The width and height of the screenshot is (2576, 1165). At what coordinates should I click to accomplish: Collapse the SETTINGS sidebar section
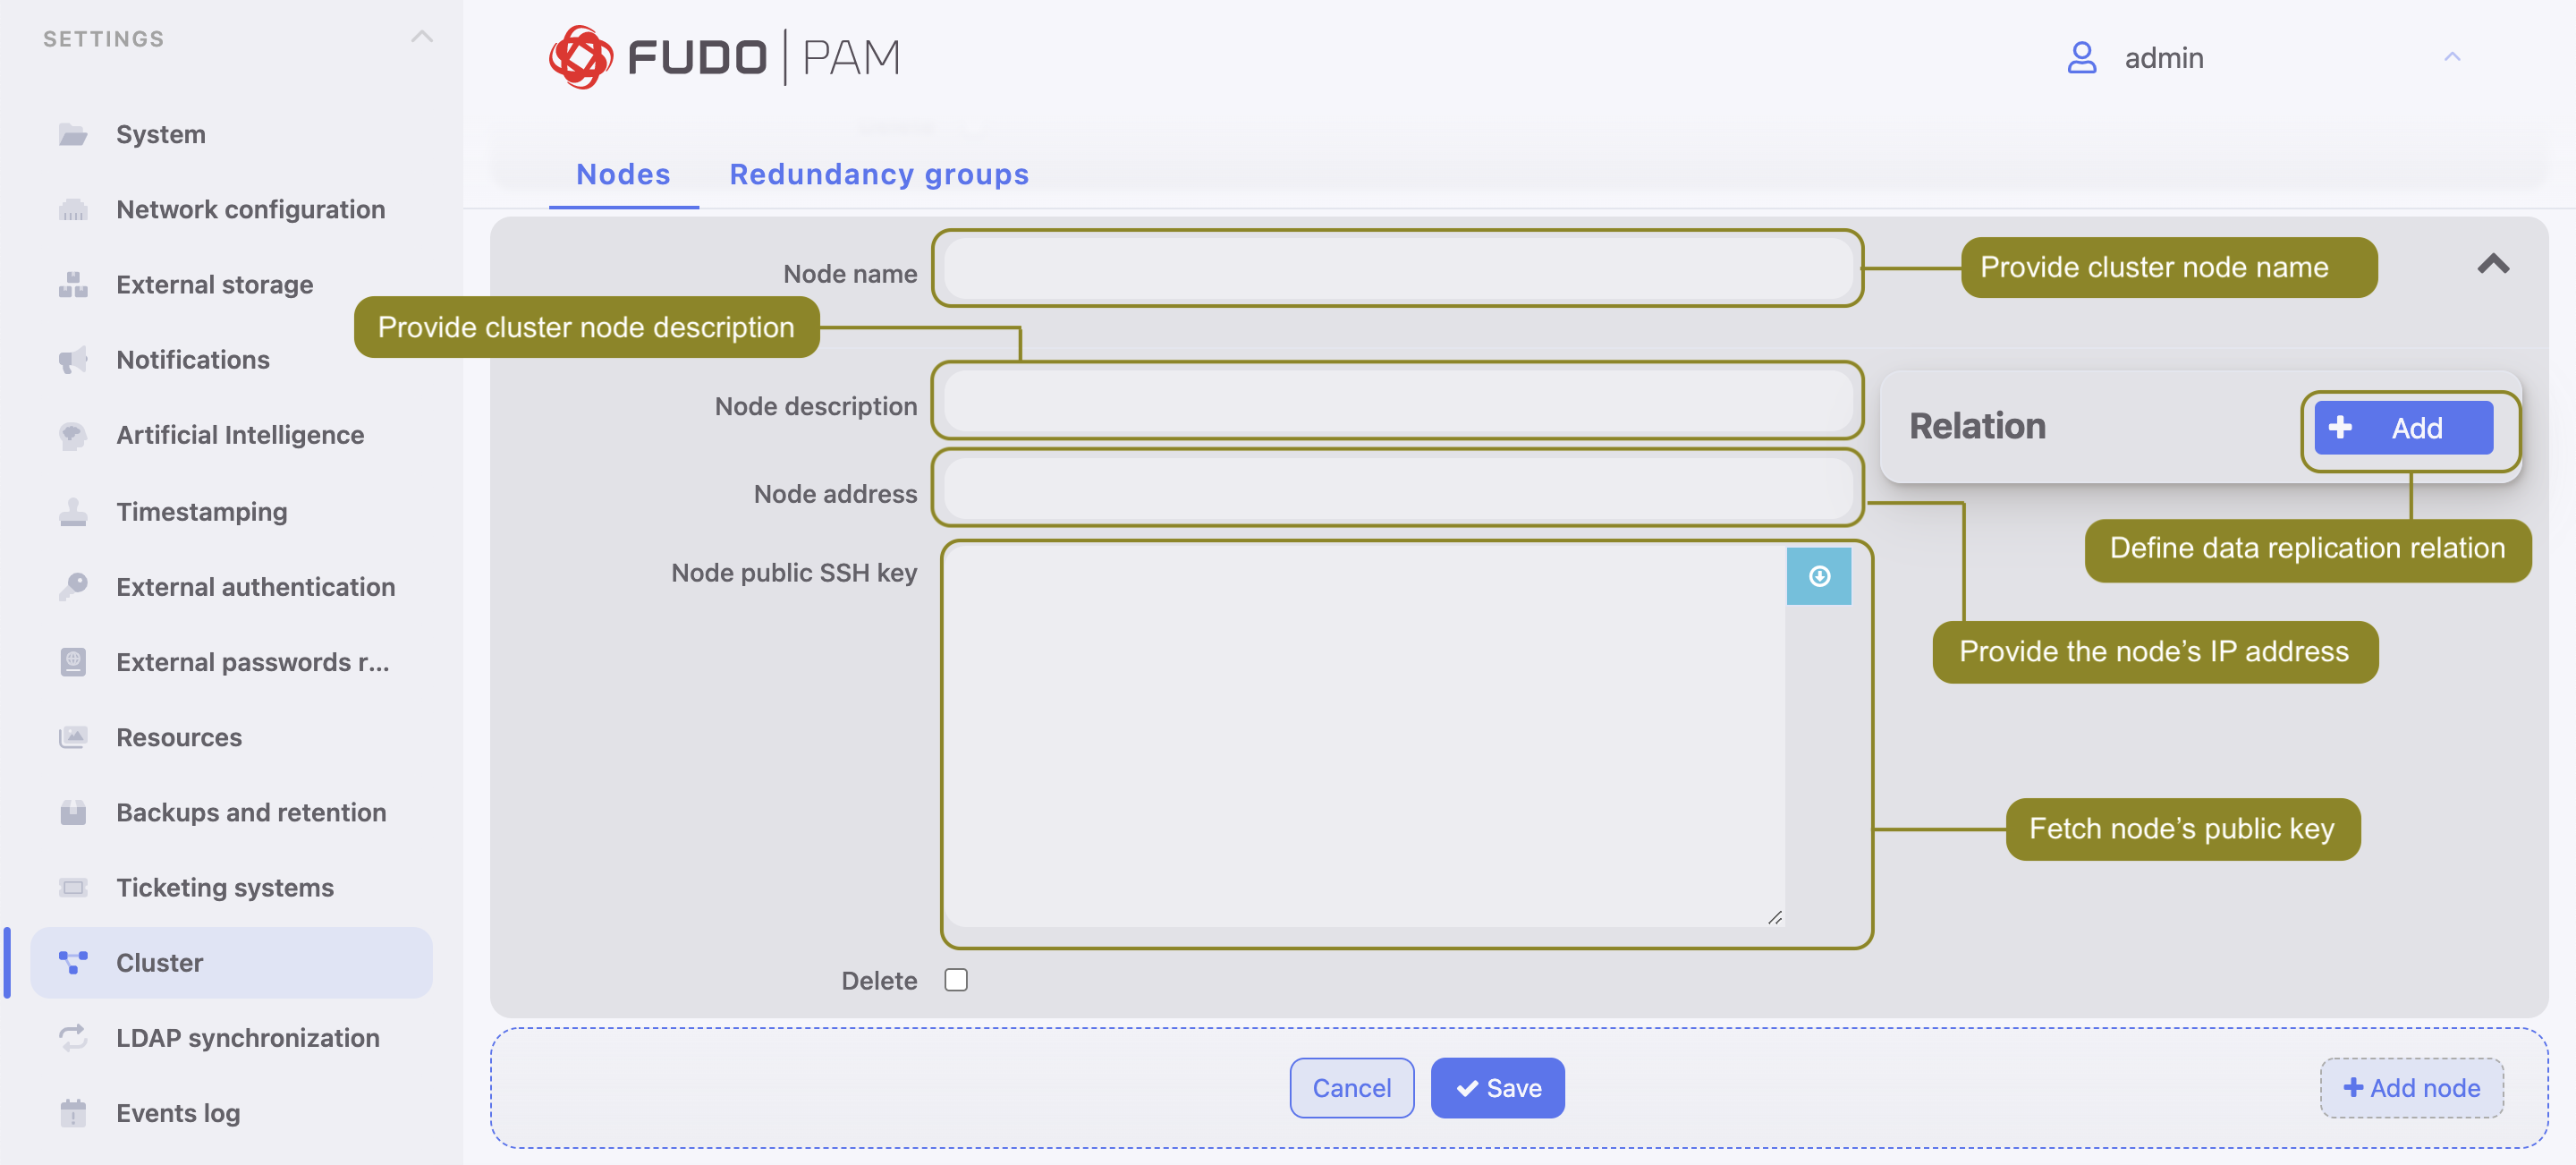(x=422, y=37)
